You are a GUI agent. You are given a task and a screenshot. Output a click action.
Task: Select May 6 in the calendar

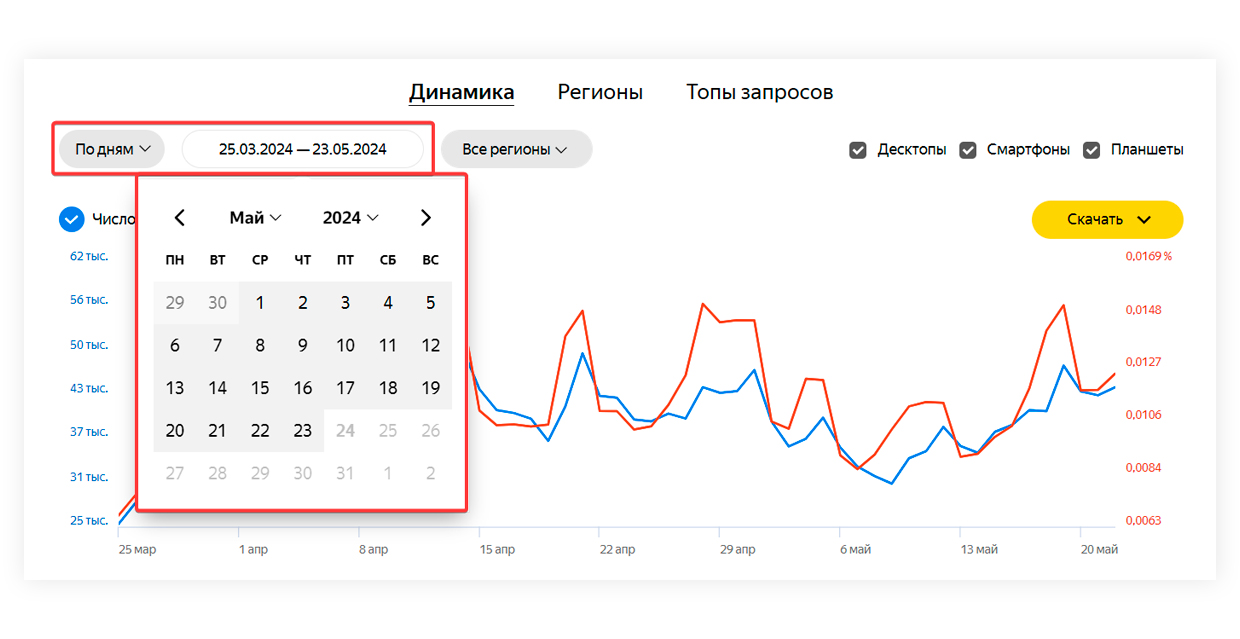coord(175,346)
